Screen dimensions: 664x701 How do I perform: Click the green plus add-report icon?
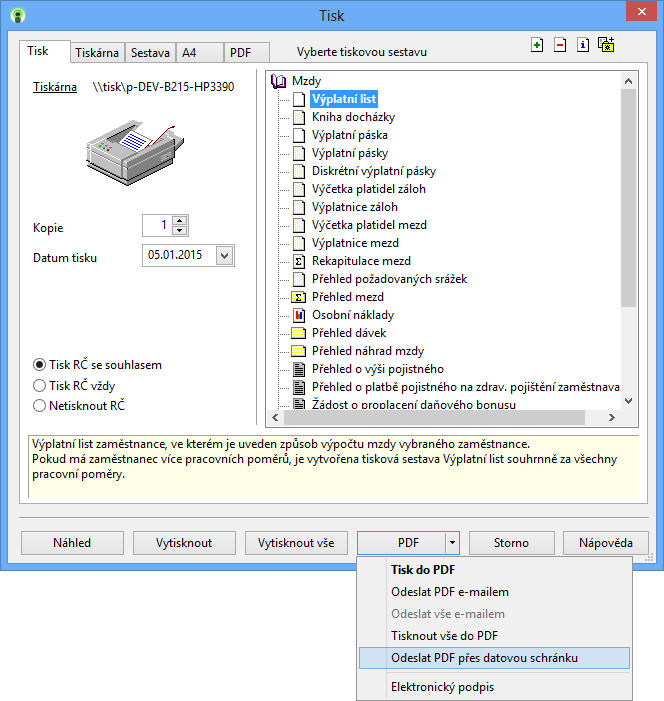tap(537, 45)
